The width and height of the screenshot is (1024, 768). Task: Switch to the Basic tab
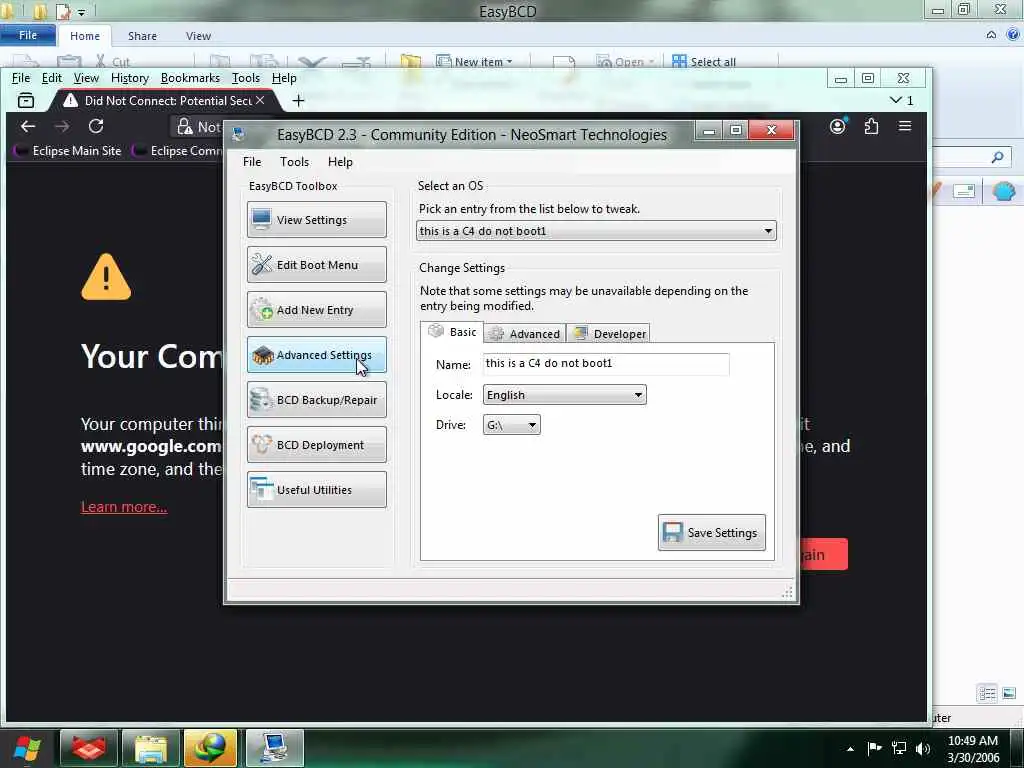(452, 332)
